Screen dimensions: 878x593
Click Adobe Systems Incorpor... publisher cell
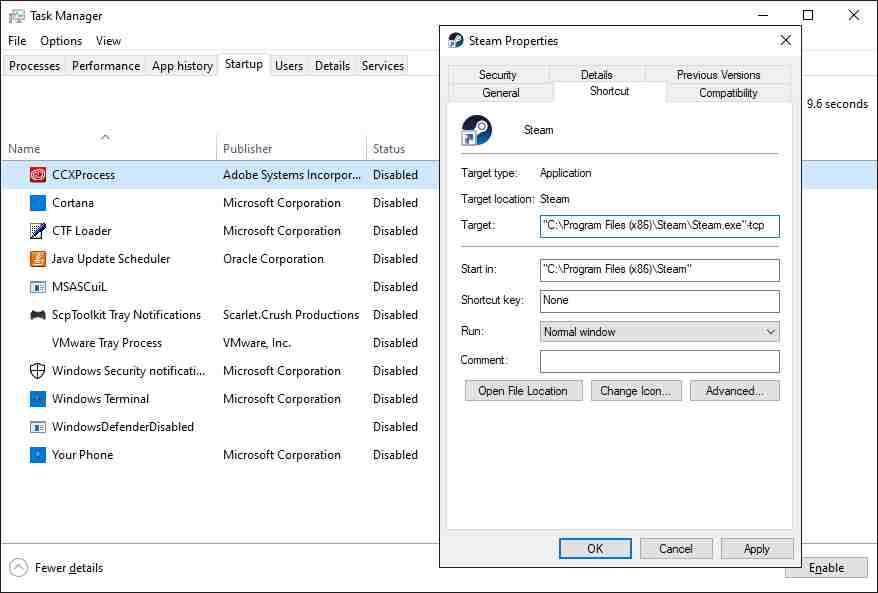point(292,175)
